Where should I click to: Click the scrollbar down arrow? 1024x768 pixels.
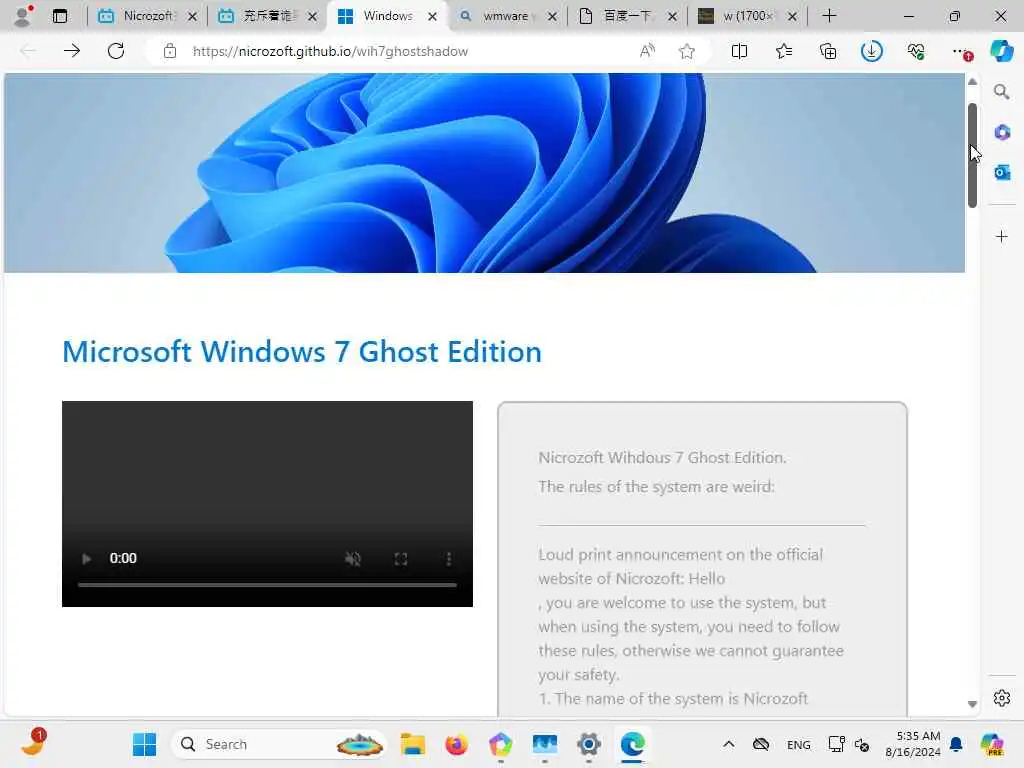click(x=972, y=704)
